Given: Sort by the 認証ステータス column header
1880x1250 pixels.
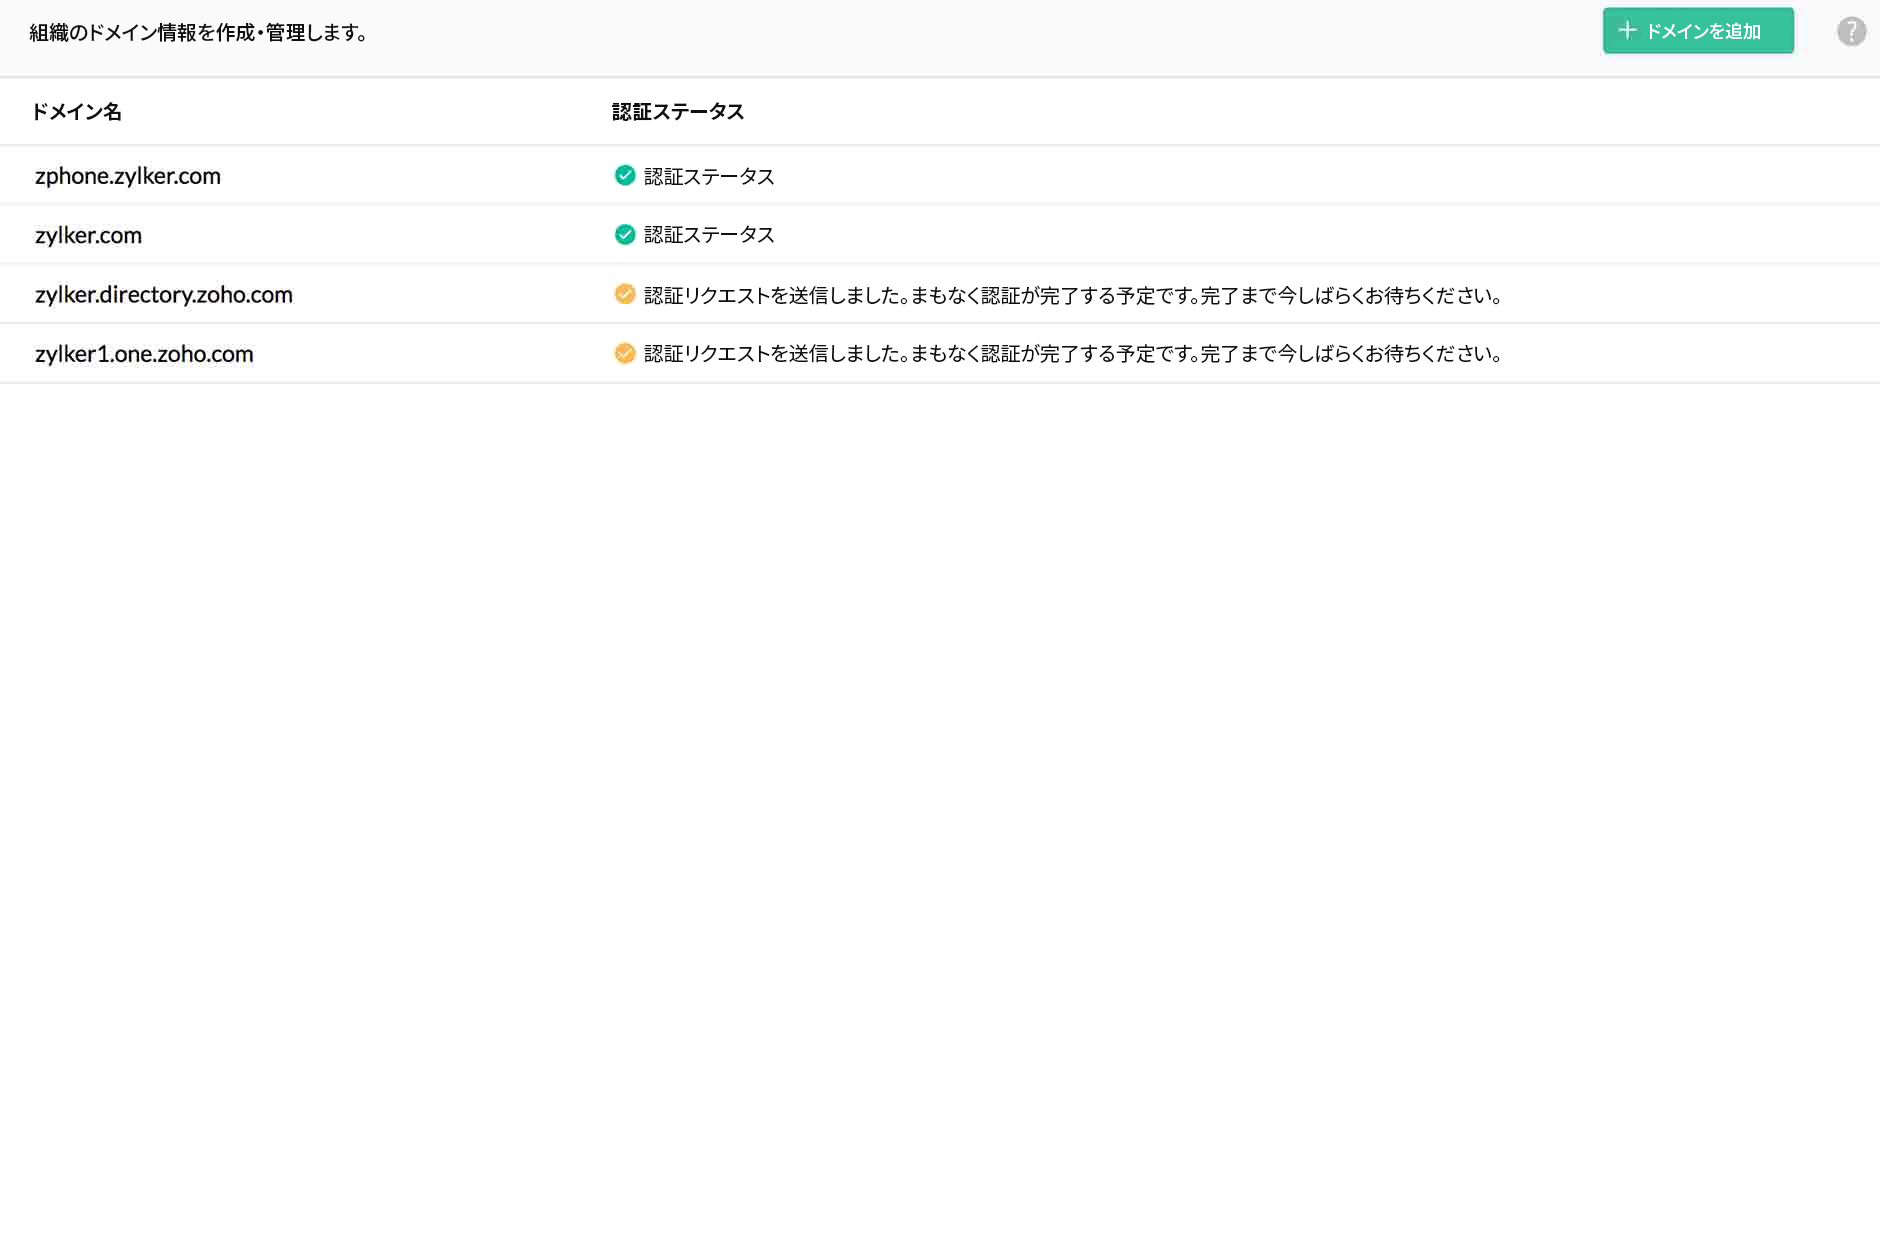Looking at the screenshot, I should point(676,112).
